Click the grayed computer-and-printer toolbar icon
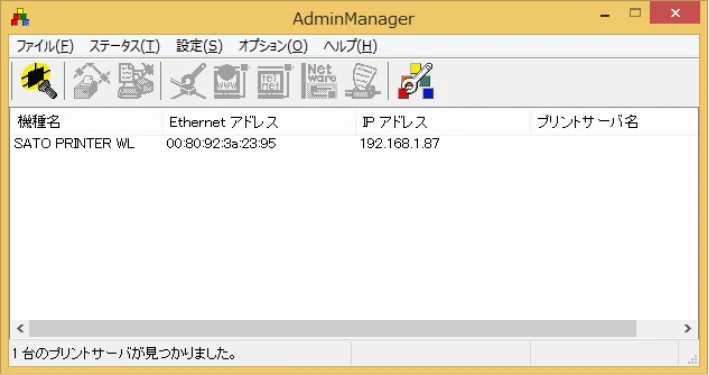This screenshot has width=709, height=375. click(x=135, y=81)
